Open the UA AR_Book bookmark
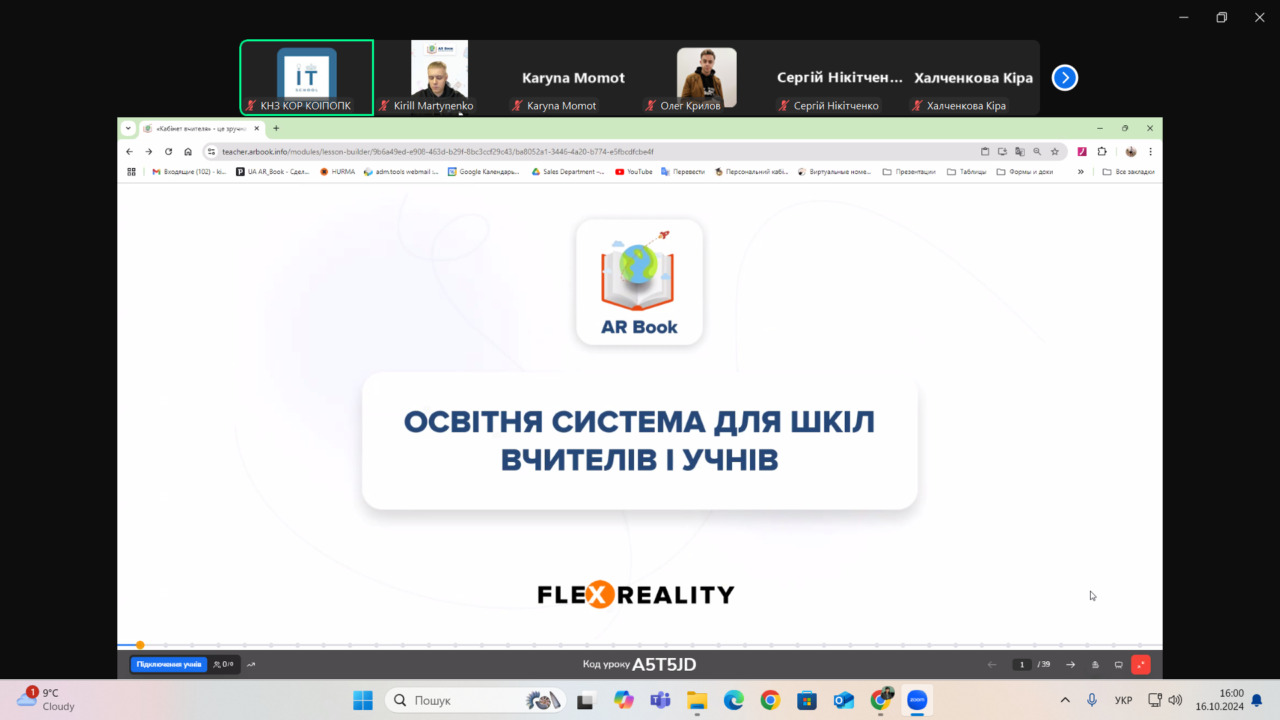The width and height of the screenshot is (1280, 720). pos(273,172)
